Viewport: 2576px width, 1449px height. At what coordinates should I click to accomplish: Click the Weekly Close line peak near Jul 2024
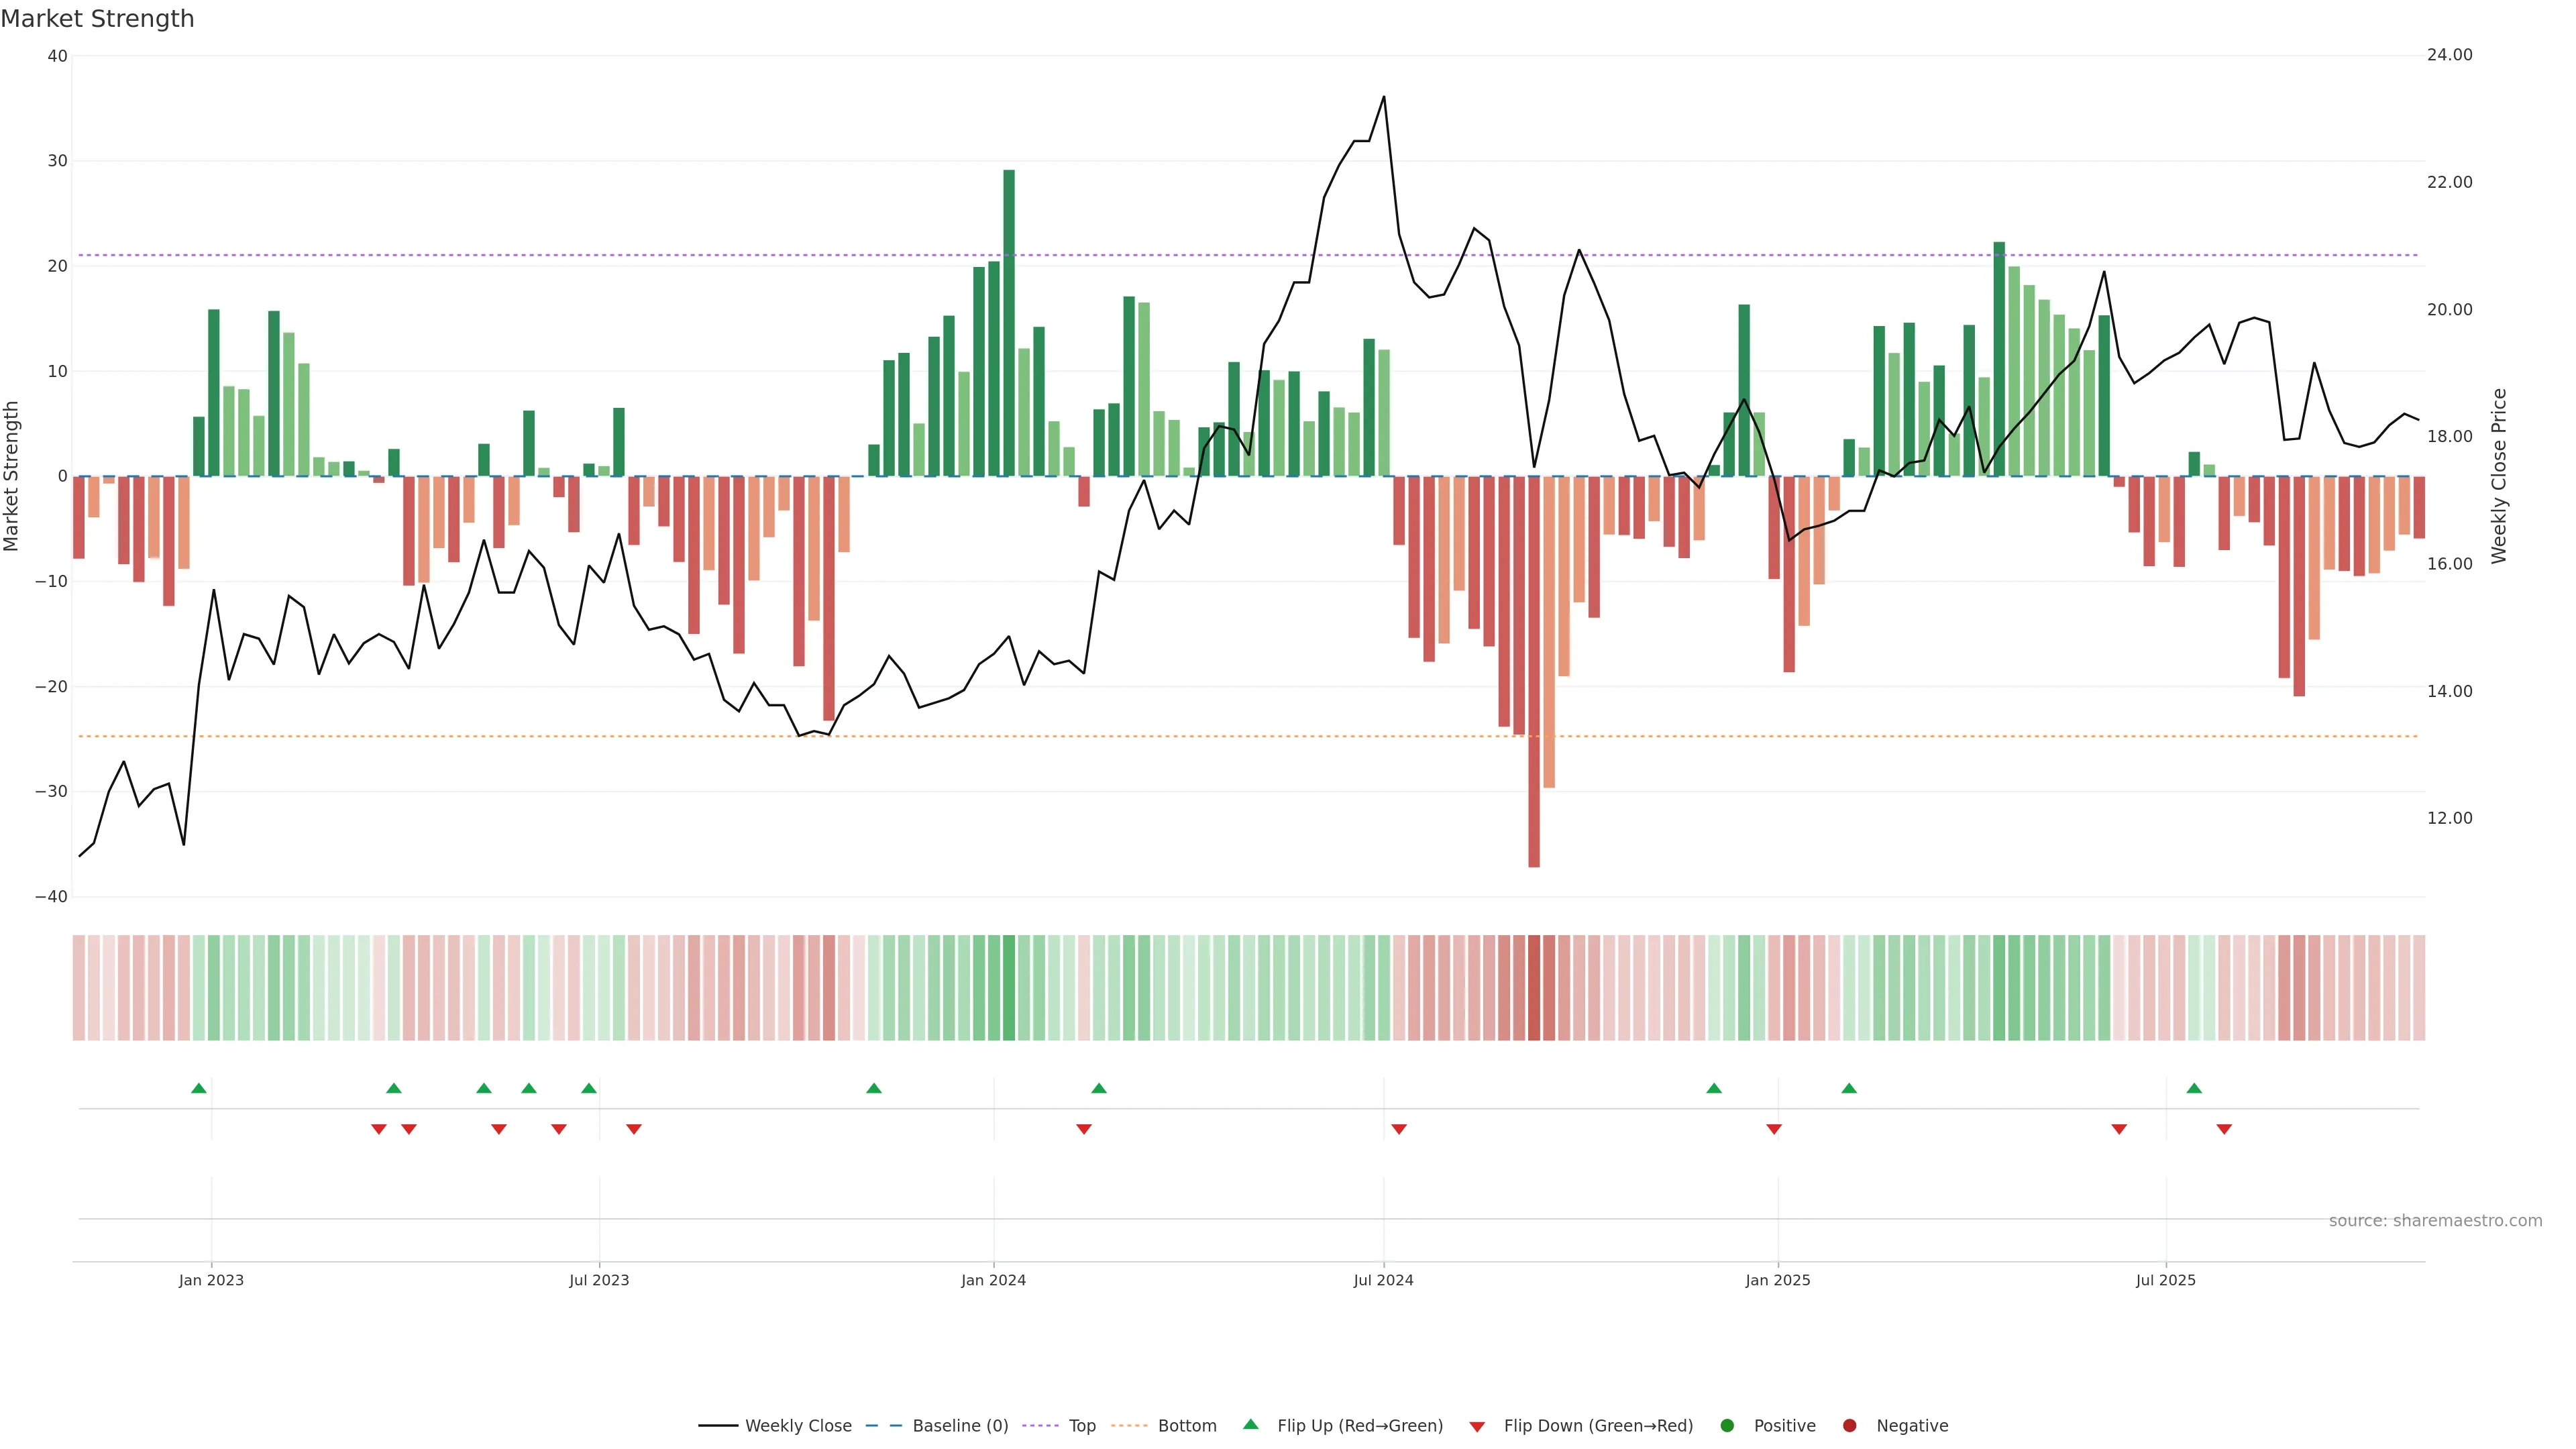1384,97
